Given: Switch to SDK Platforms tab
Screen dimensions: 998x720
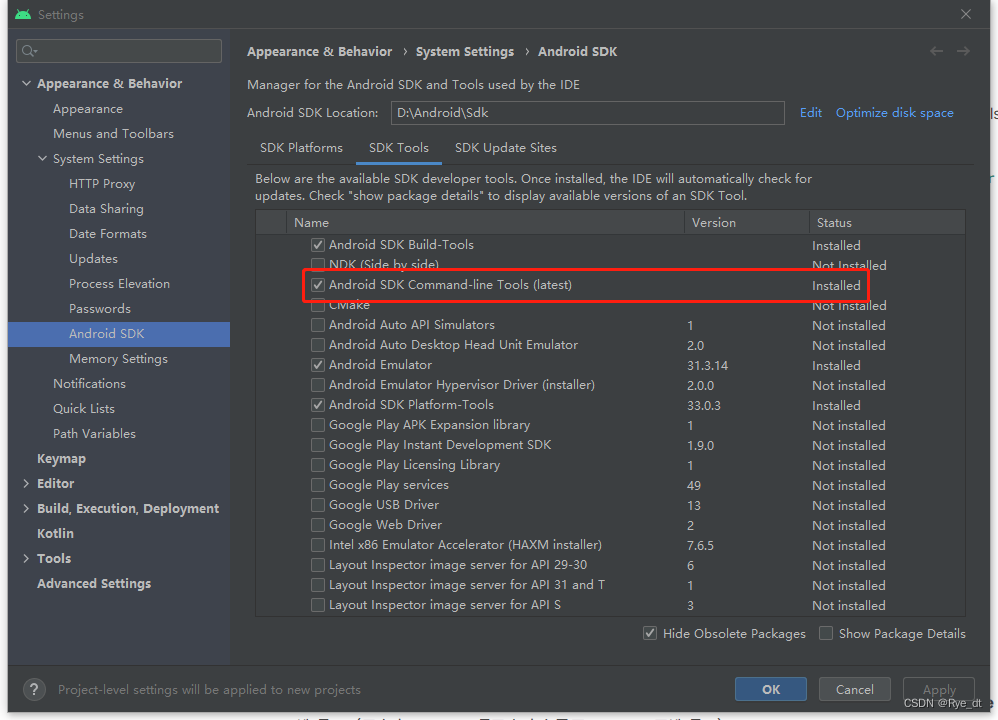Looking at the screenshot, I should coord(301,148).
